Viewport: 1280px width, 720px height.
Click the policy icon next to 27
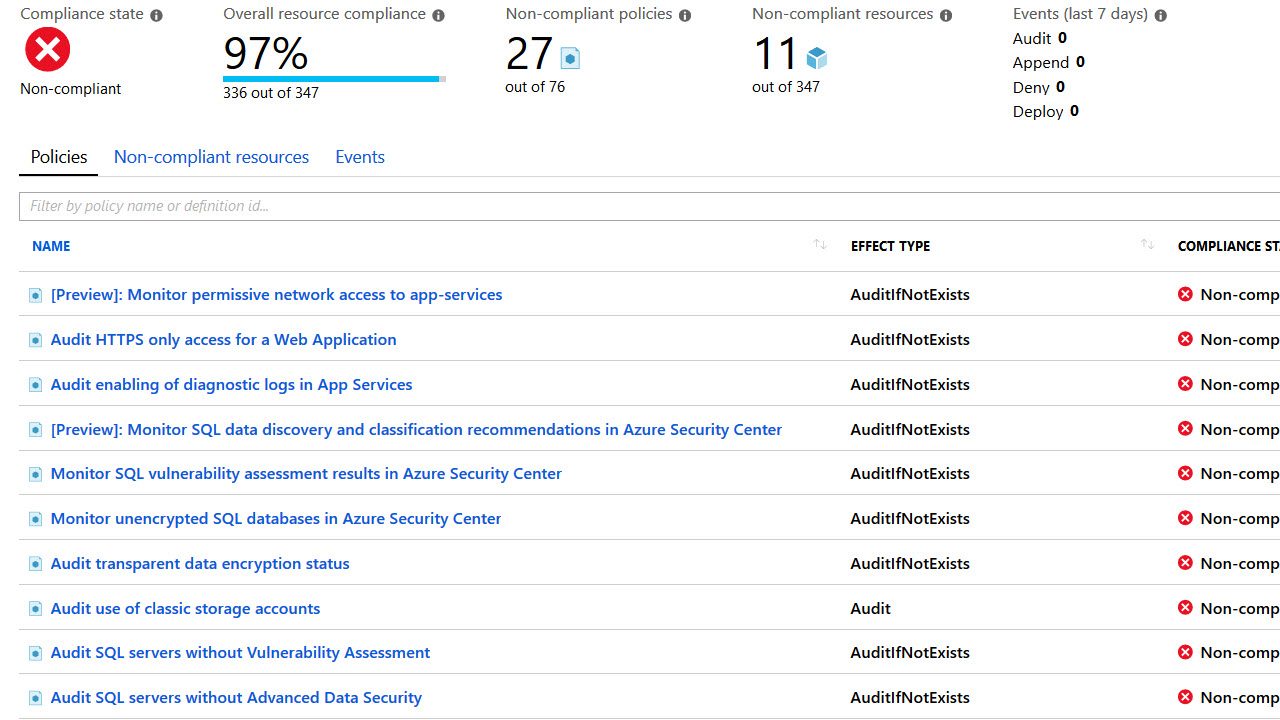[x=570, y=58]
